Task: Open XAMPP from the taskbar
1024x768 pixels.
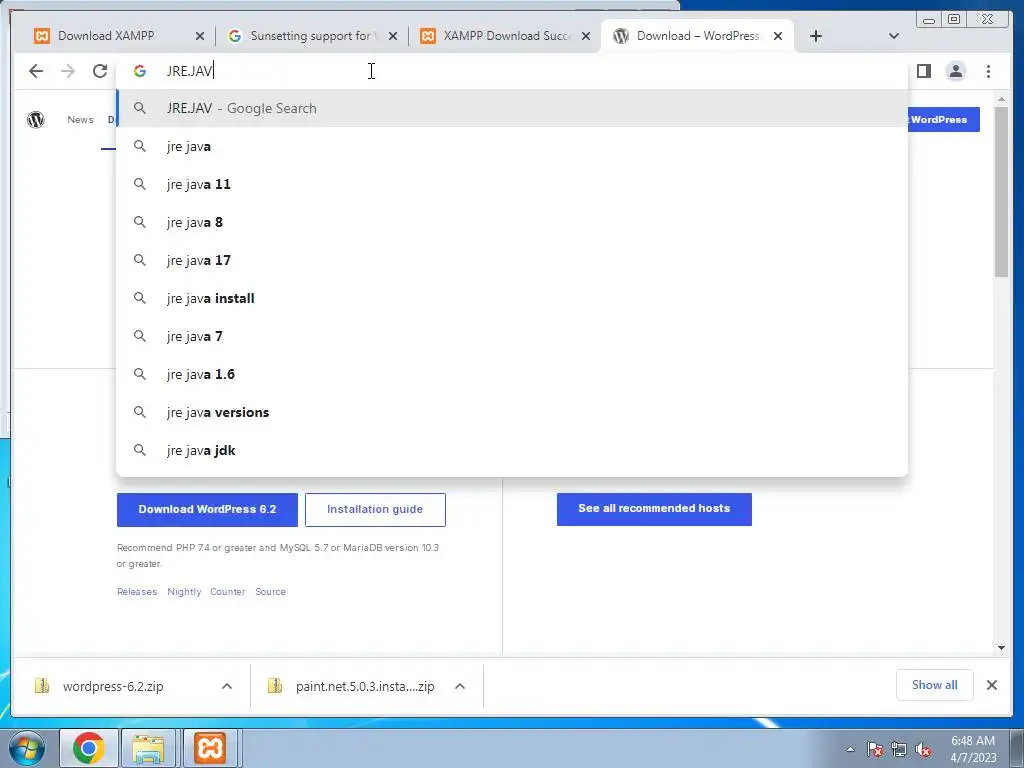Action: point(210,748)
